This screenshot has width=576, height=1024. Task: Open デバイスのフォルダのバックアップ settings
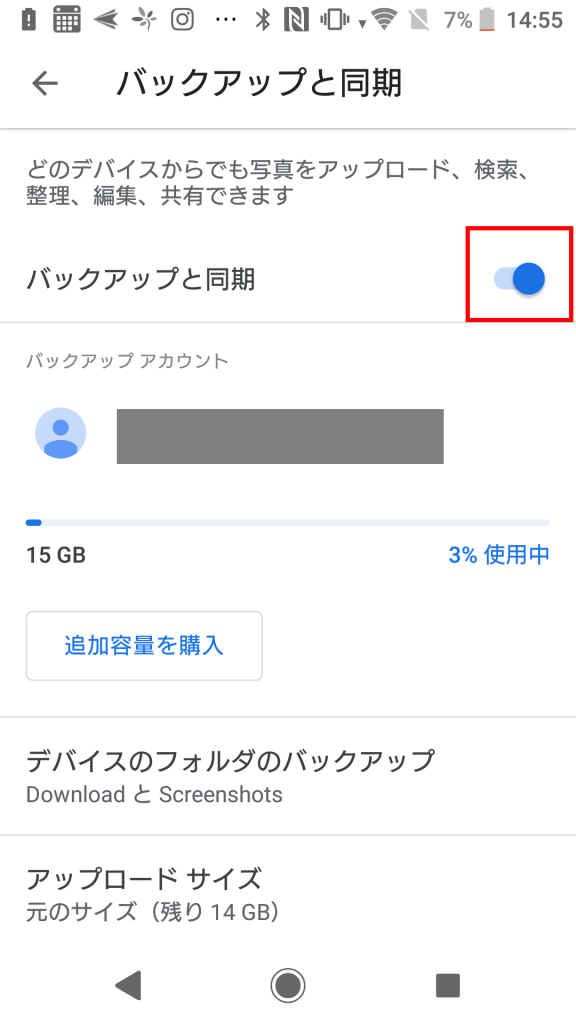click(288, 776)
